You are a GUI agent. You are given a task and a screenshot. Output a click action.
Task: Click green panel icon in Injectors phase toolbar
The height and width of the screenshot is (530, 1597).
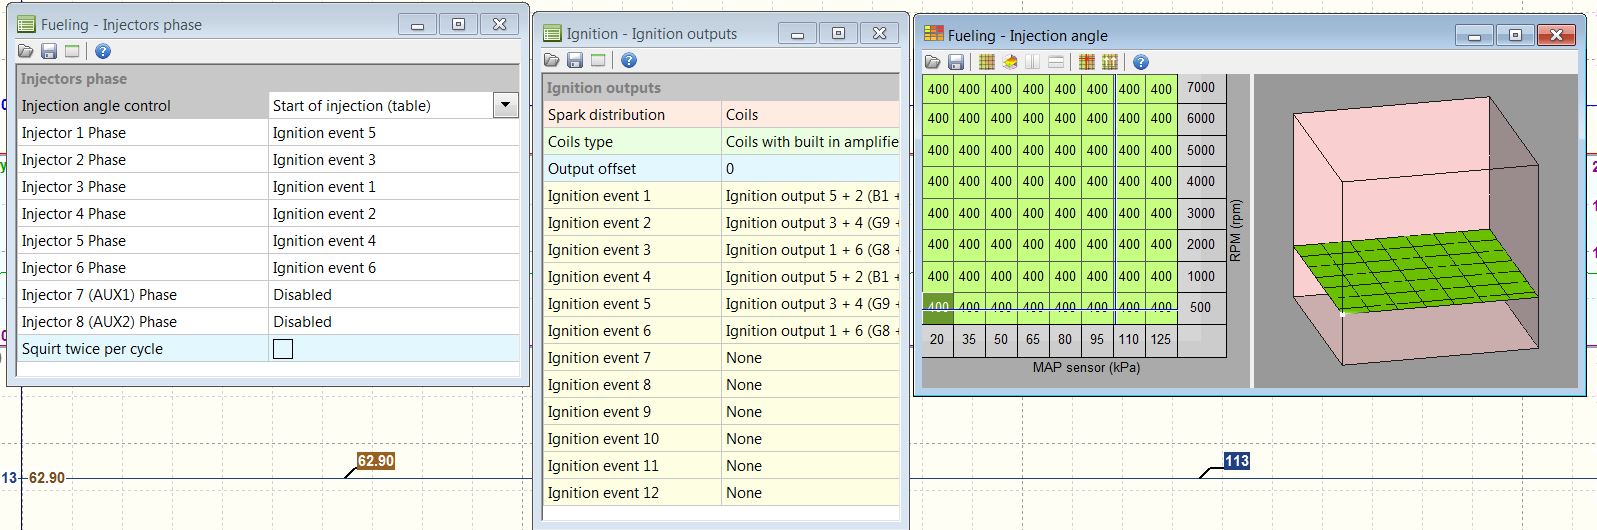[x=72, y=51]
